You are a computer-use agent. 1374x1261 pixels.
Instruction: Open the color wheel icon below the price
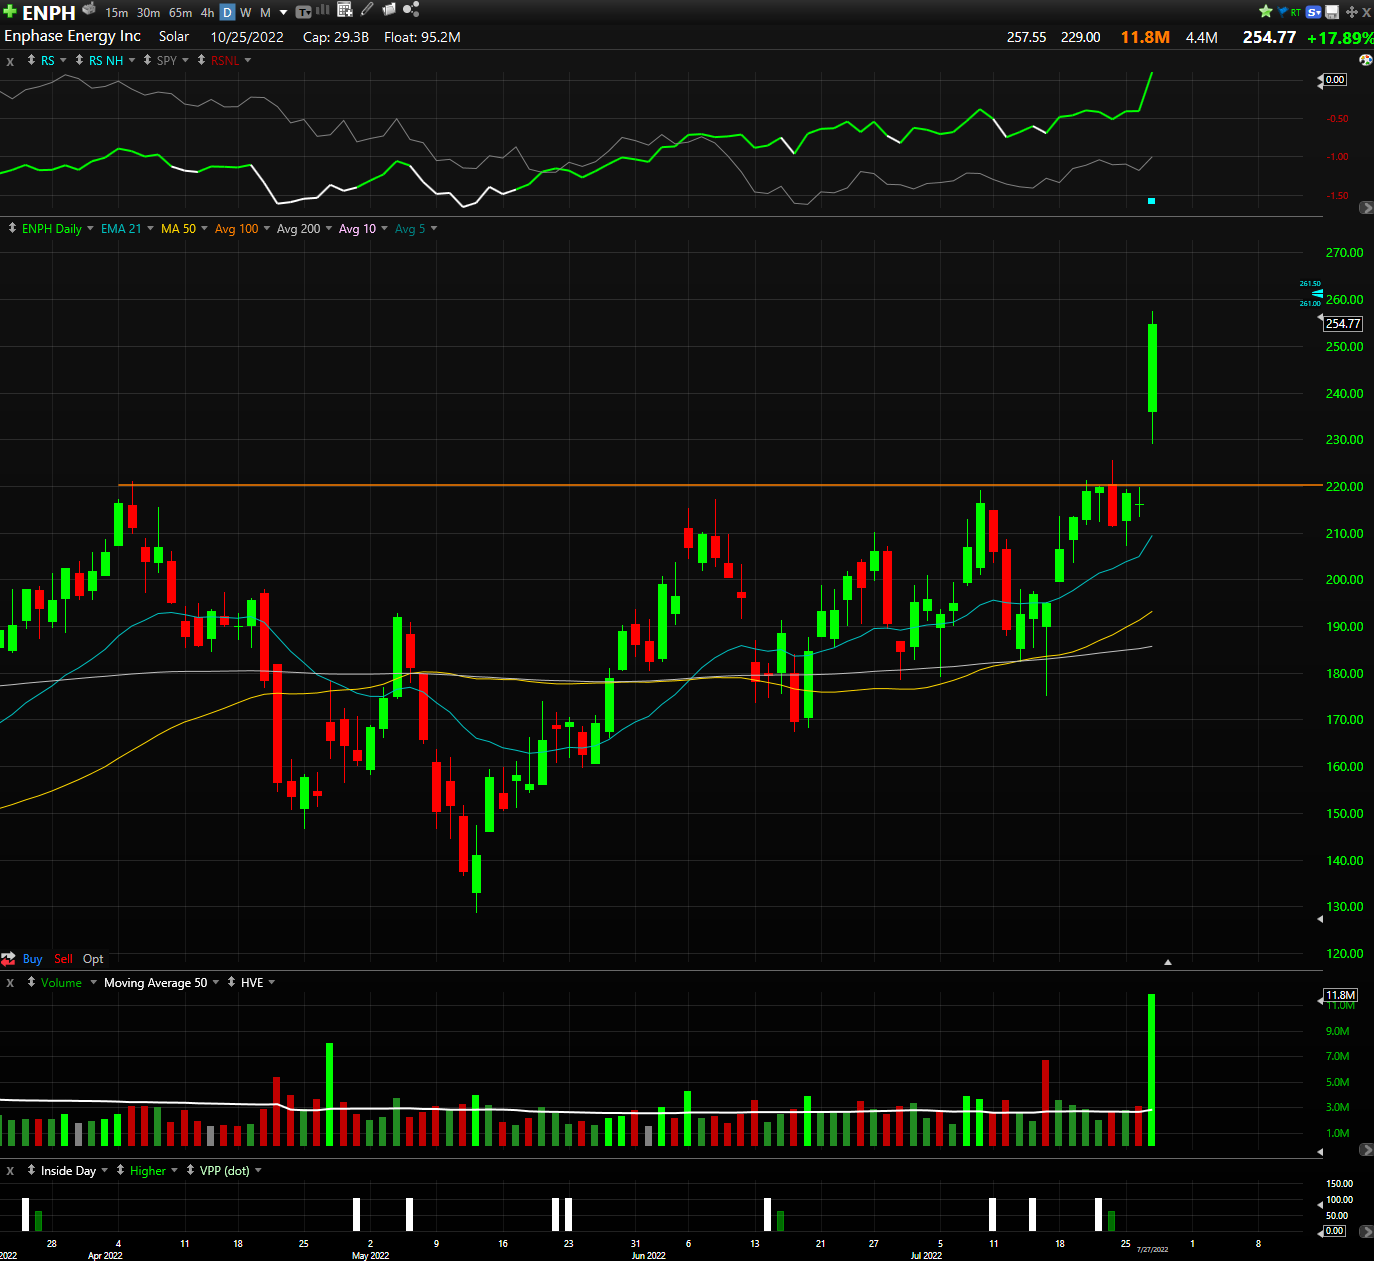tap(1366, 60)
